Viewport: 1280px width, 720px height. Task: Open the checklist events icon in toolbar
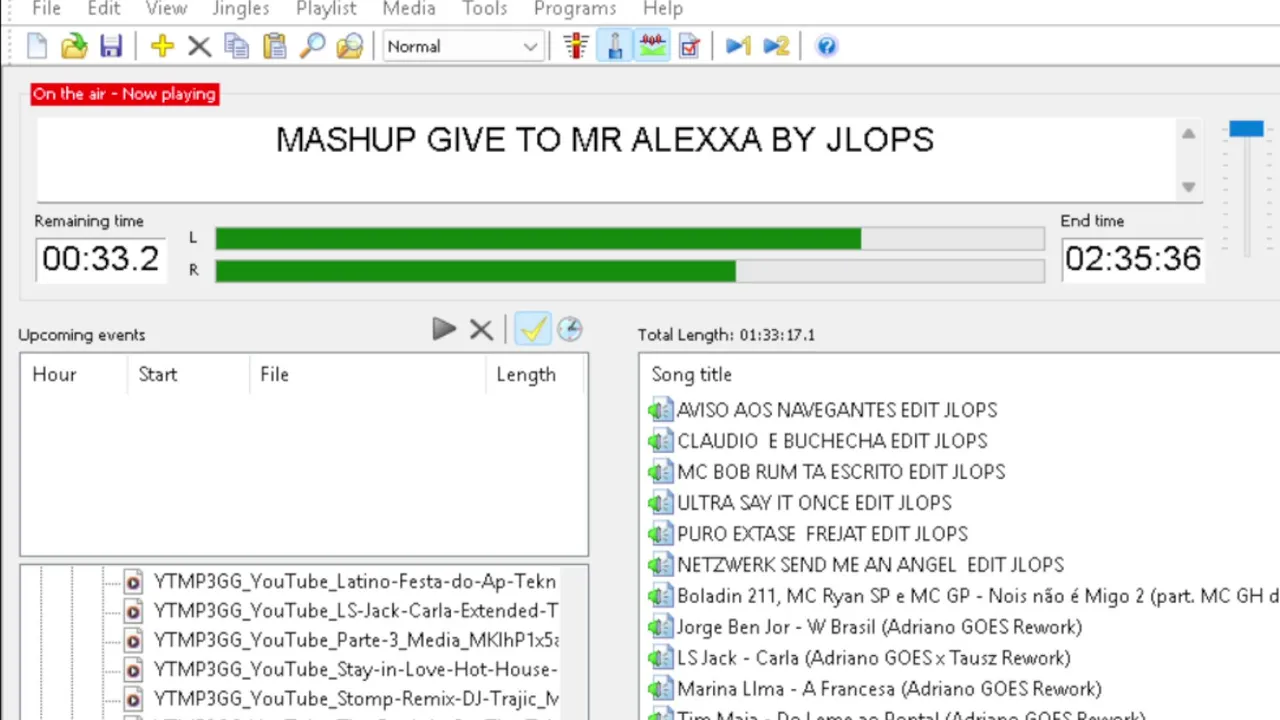click(x=689, y=46)
